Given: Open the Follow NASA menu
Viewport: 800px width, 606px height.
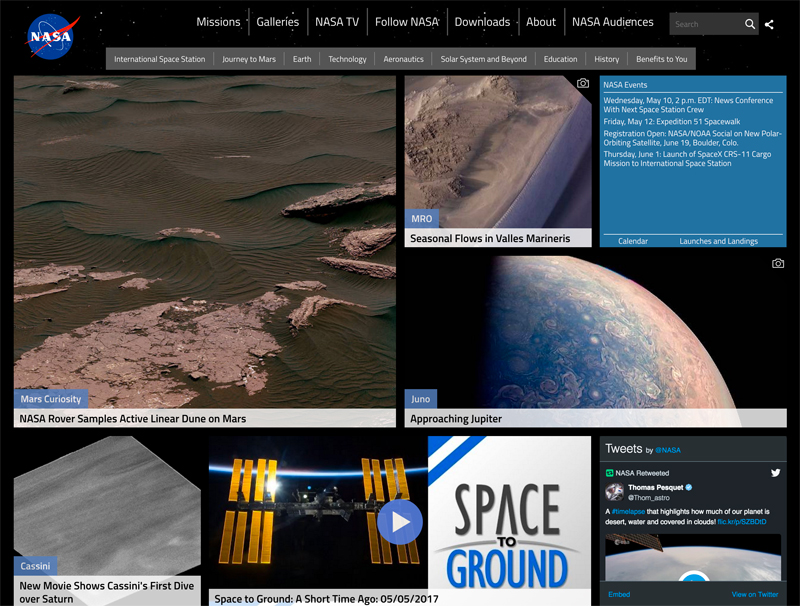Looking at the screenshot, I should point(407,22).
